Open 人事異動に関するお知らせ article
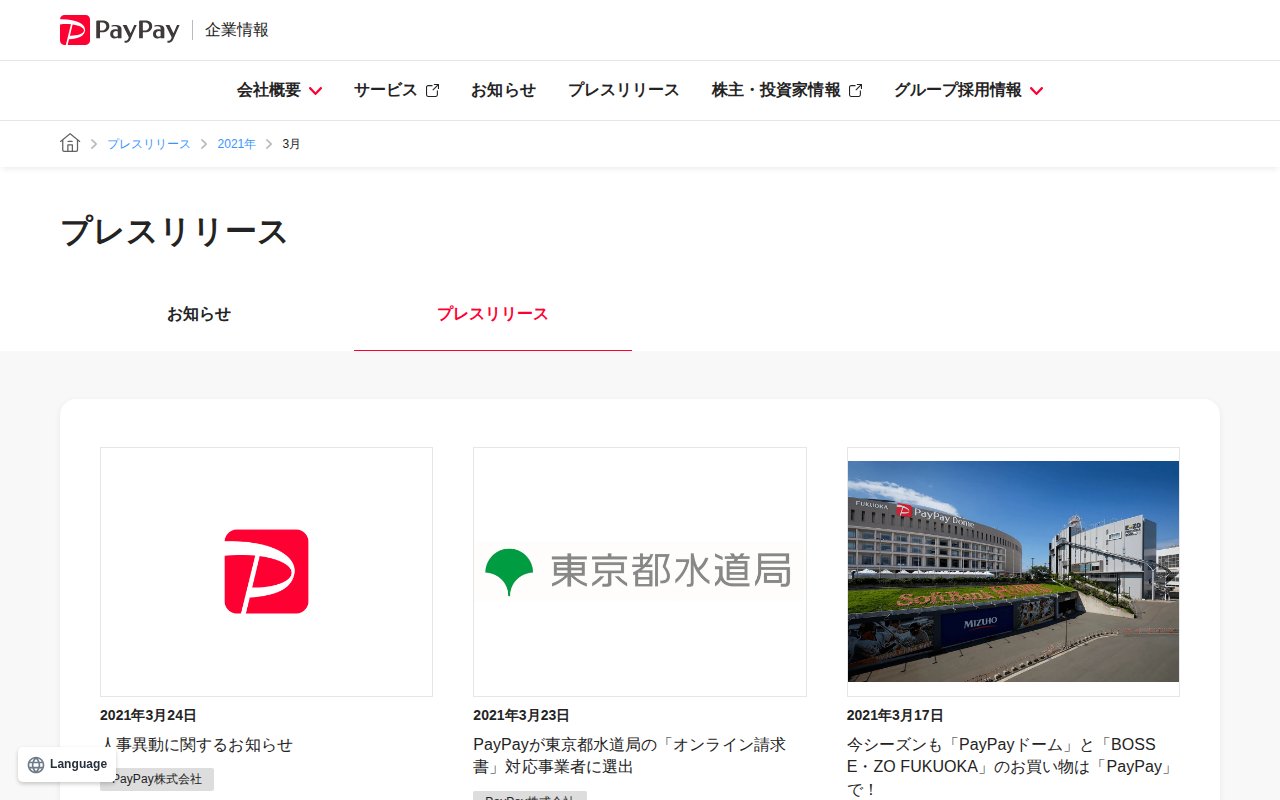The image size is (1280, 800). point(197,745)
